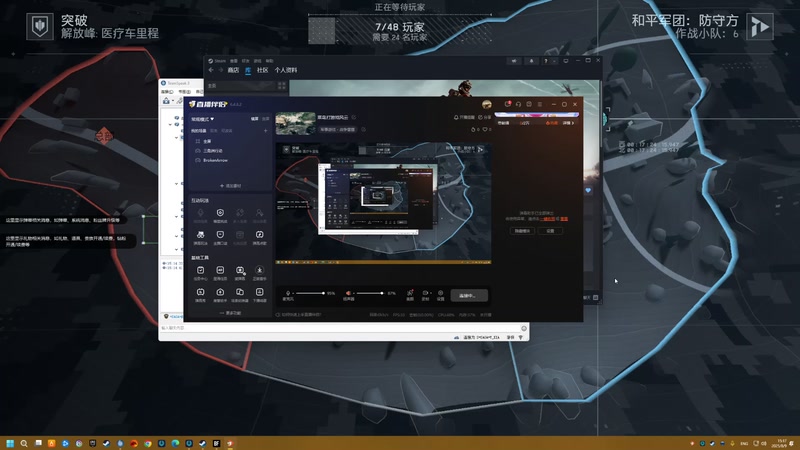
Task: Mute the speaker icon
Action: [348, 293]
